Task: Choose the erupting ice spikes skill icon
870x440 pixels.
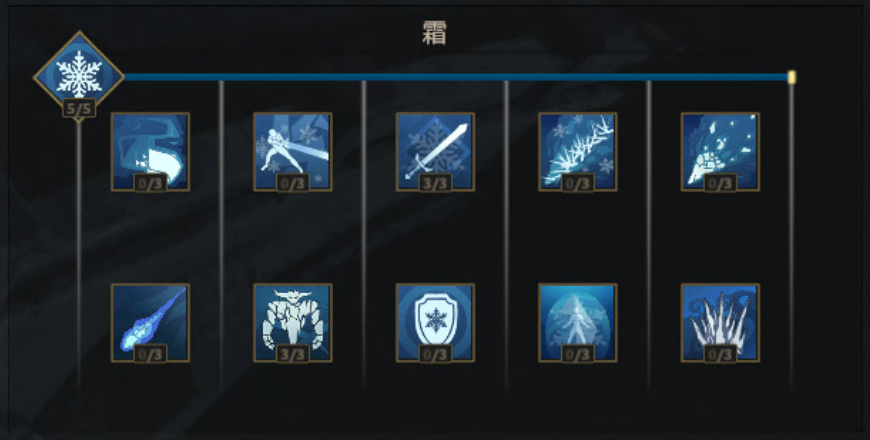Action: pyautogui.click(x=720, y=323)
